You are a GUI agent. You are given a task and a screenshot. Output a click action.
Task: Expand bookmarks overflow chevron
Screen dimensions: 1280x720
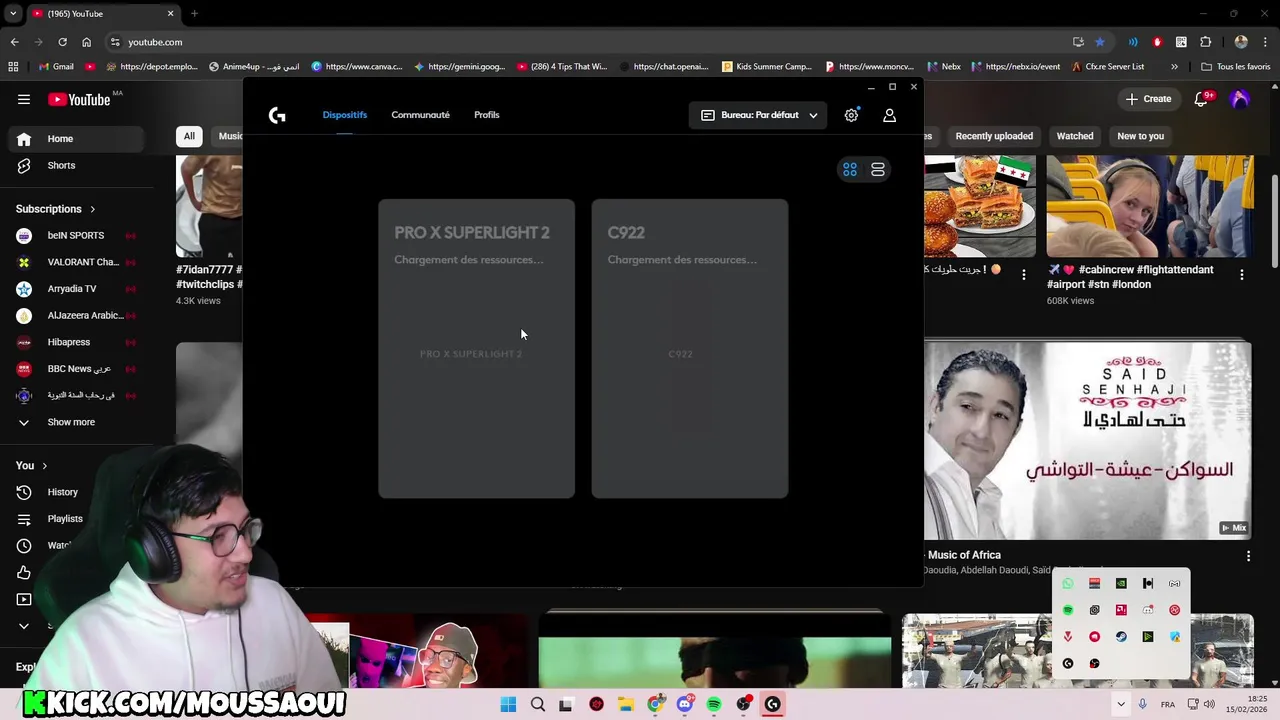pyautogui.click(x=1174, y=67)
